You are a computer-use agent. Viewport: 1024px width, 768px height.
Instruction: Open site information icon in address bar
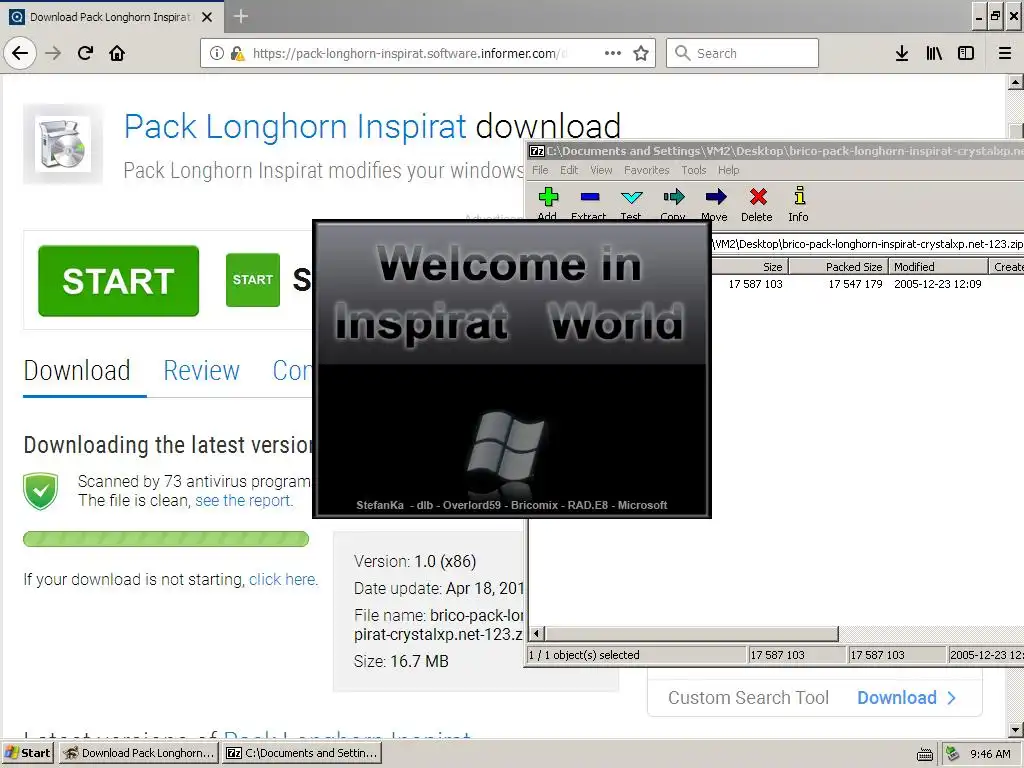(216, 53)
